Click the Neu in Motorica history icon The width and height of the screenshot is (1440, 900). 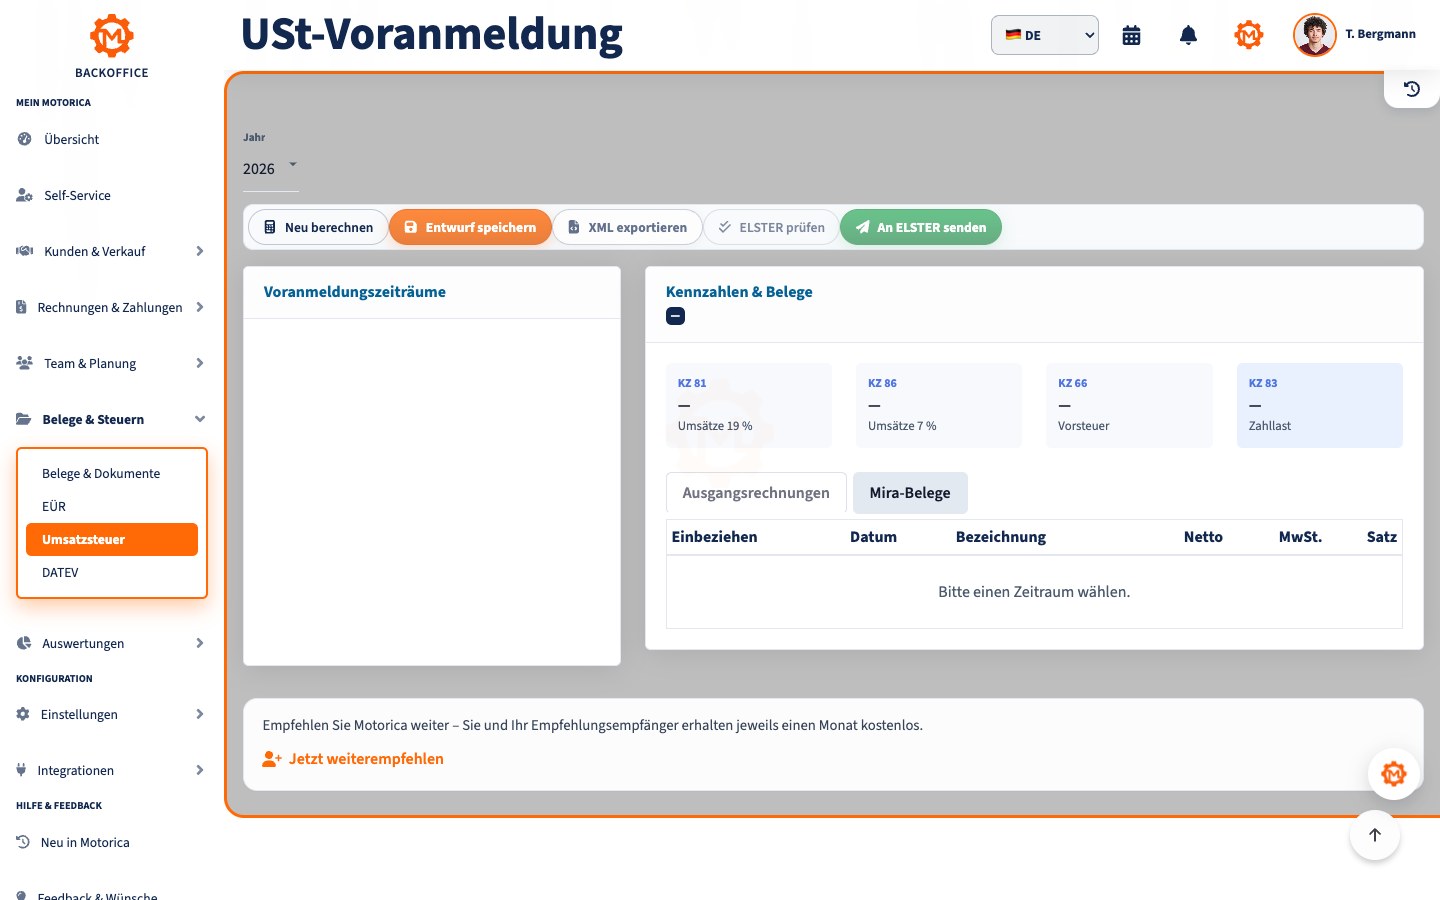(23, 842)
